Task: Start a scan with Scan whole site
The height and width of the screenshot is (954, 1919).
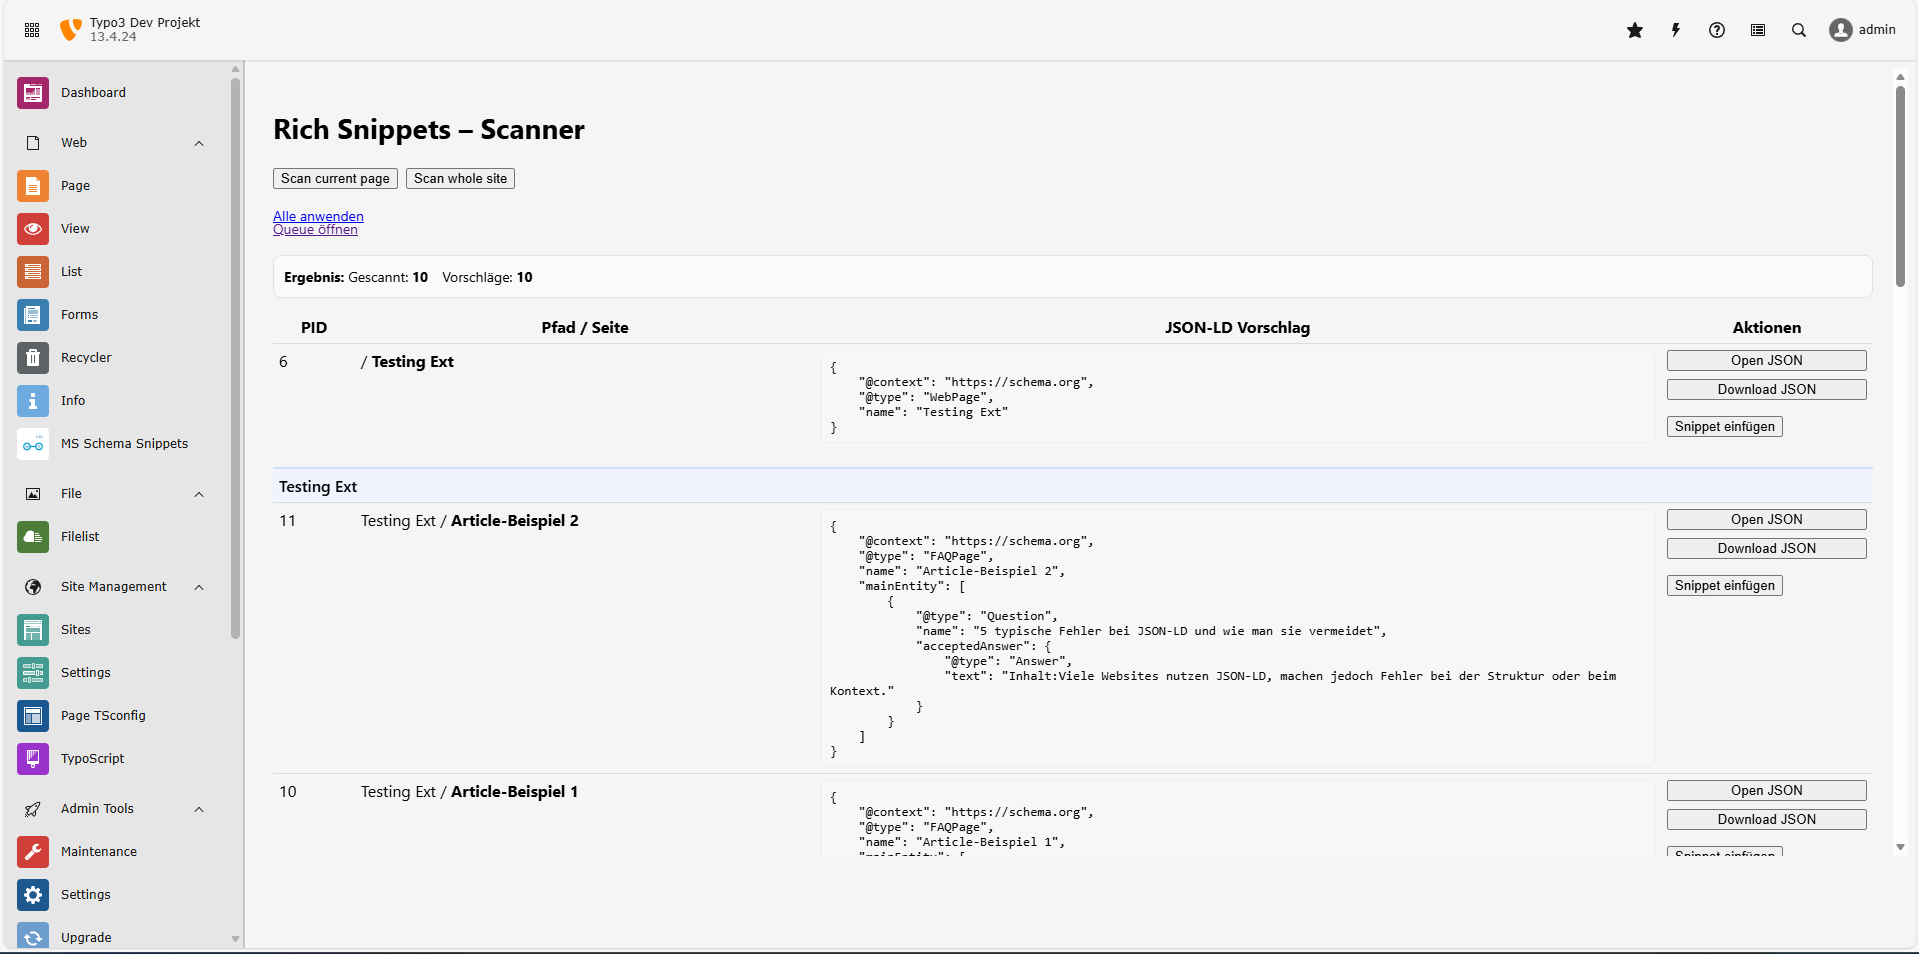Action: (459, 178)
